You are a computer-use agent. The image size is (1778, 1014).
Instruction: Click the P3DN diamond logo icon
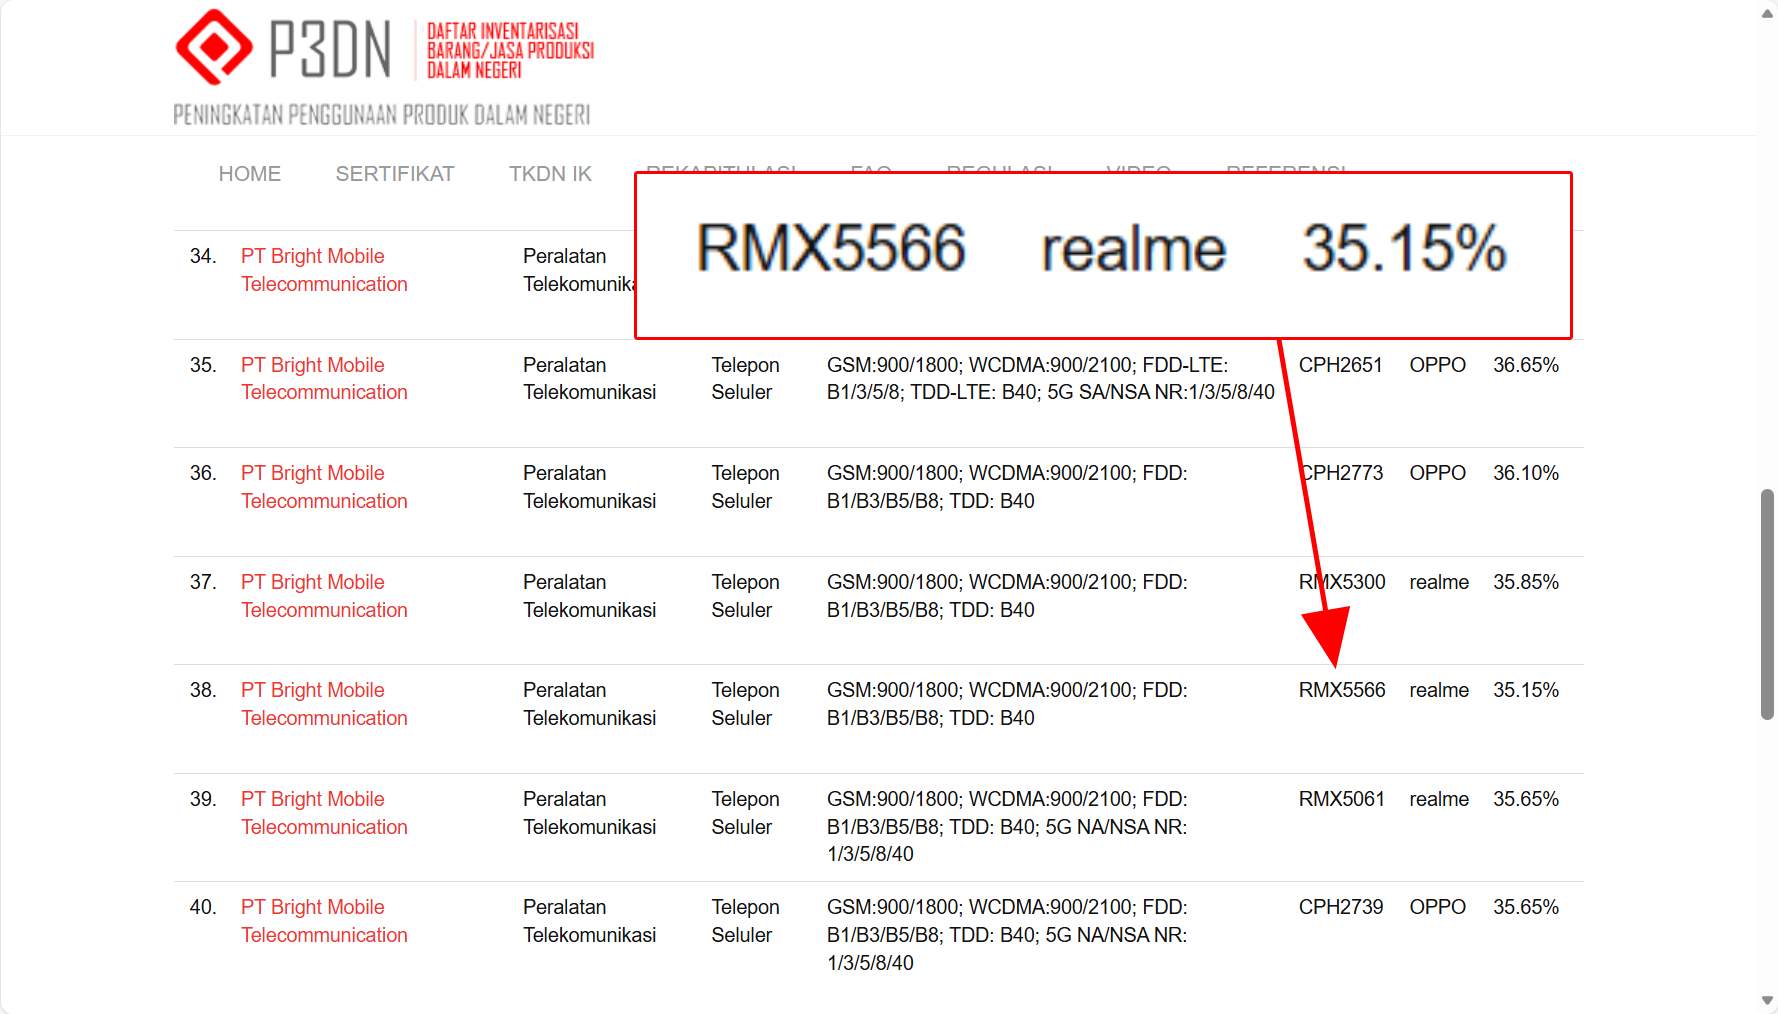(213, 47)
